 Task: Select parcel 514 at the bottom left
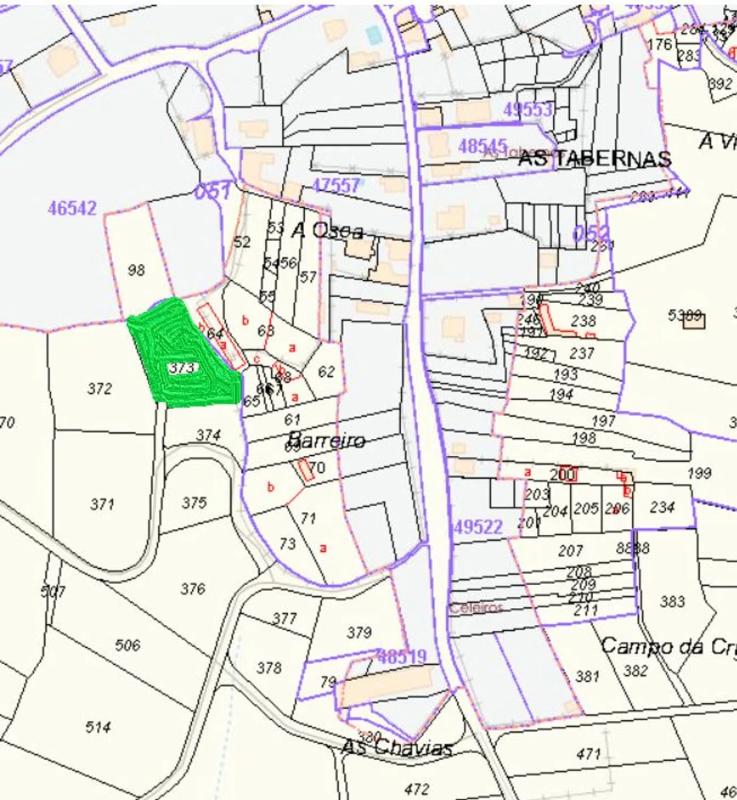97,727
